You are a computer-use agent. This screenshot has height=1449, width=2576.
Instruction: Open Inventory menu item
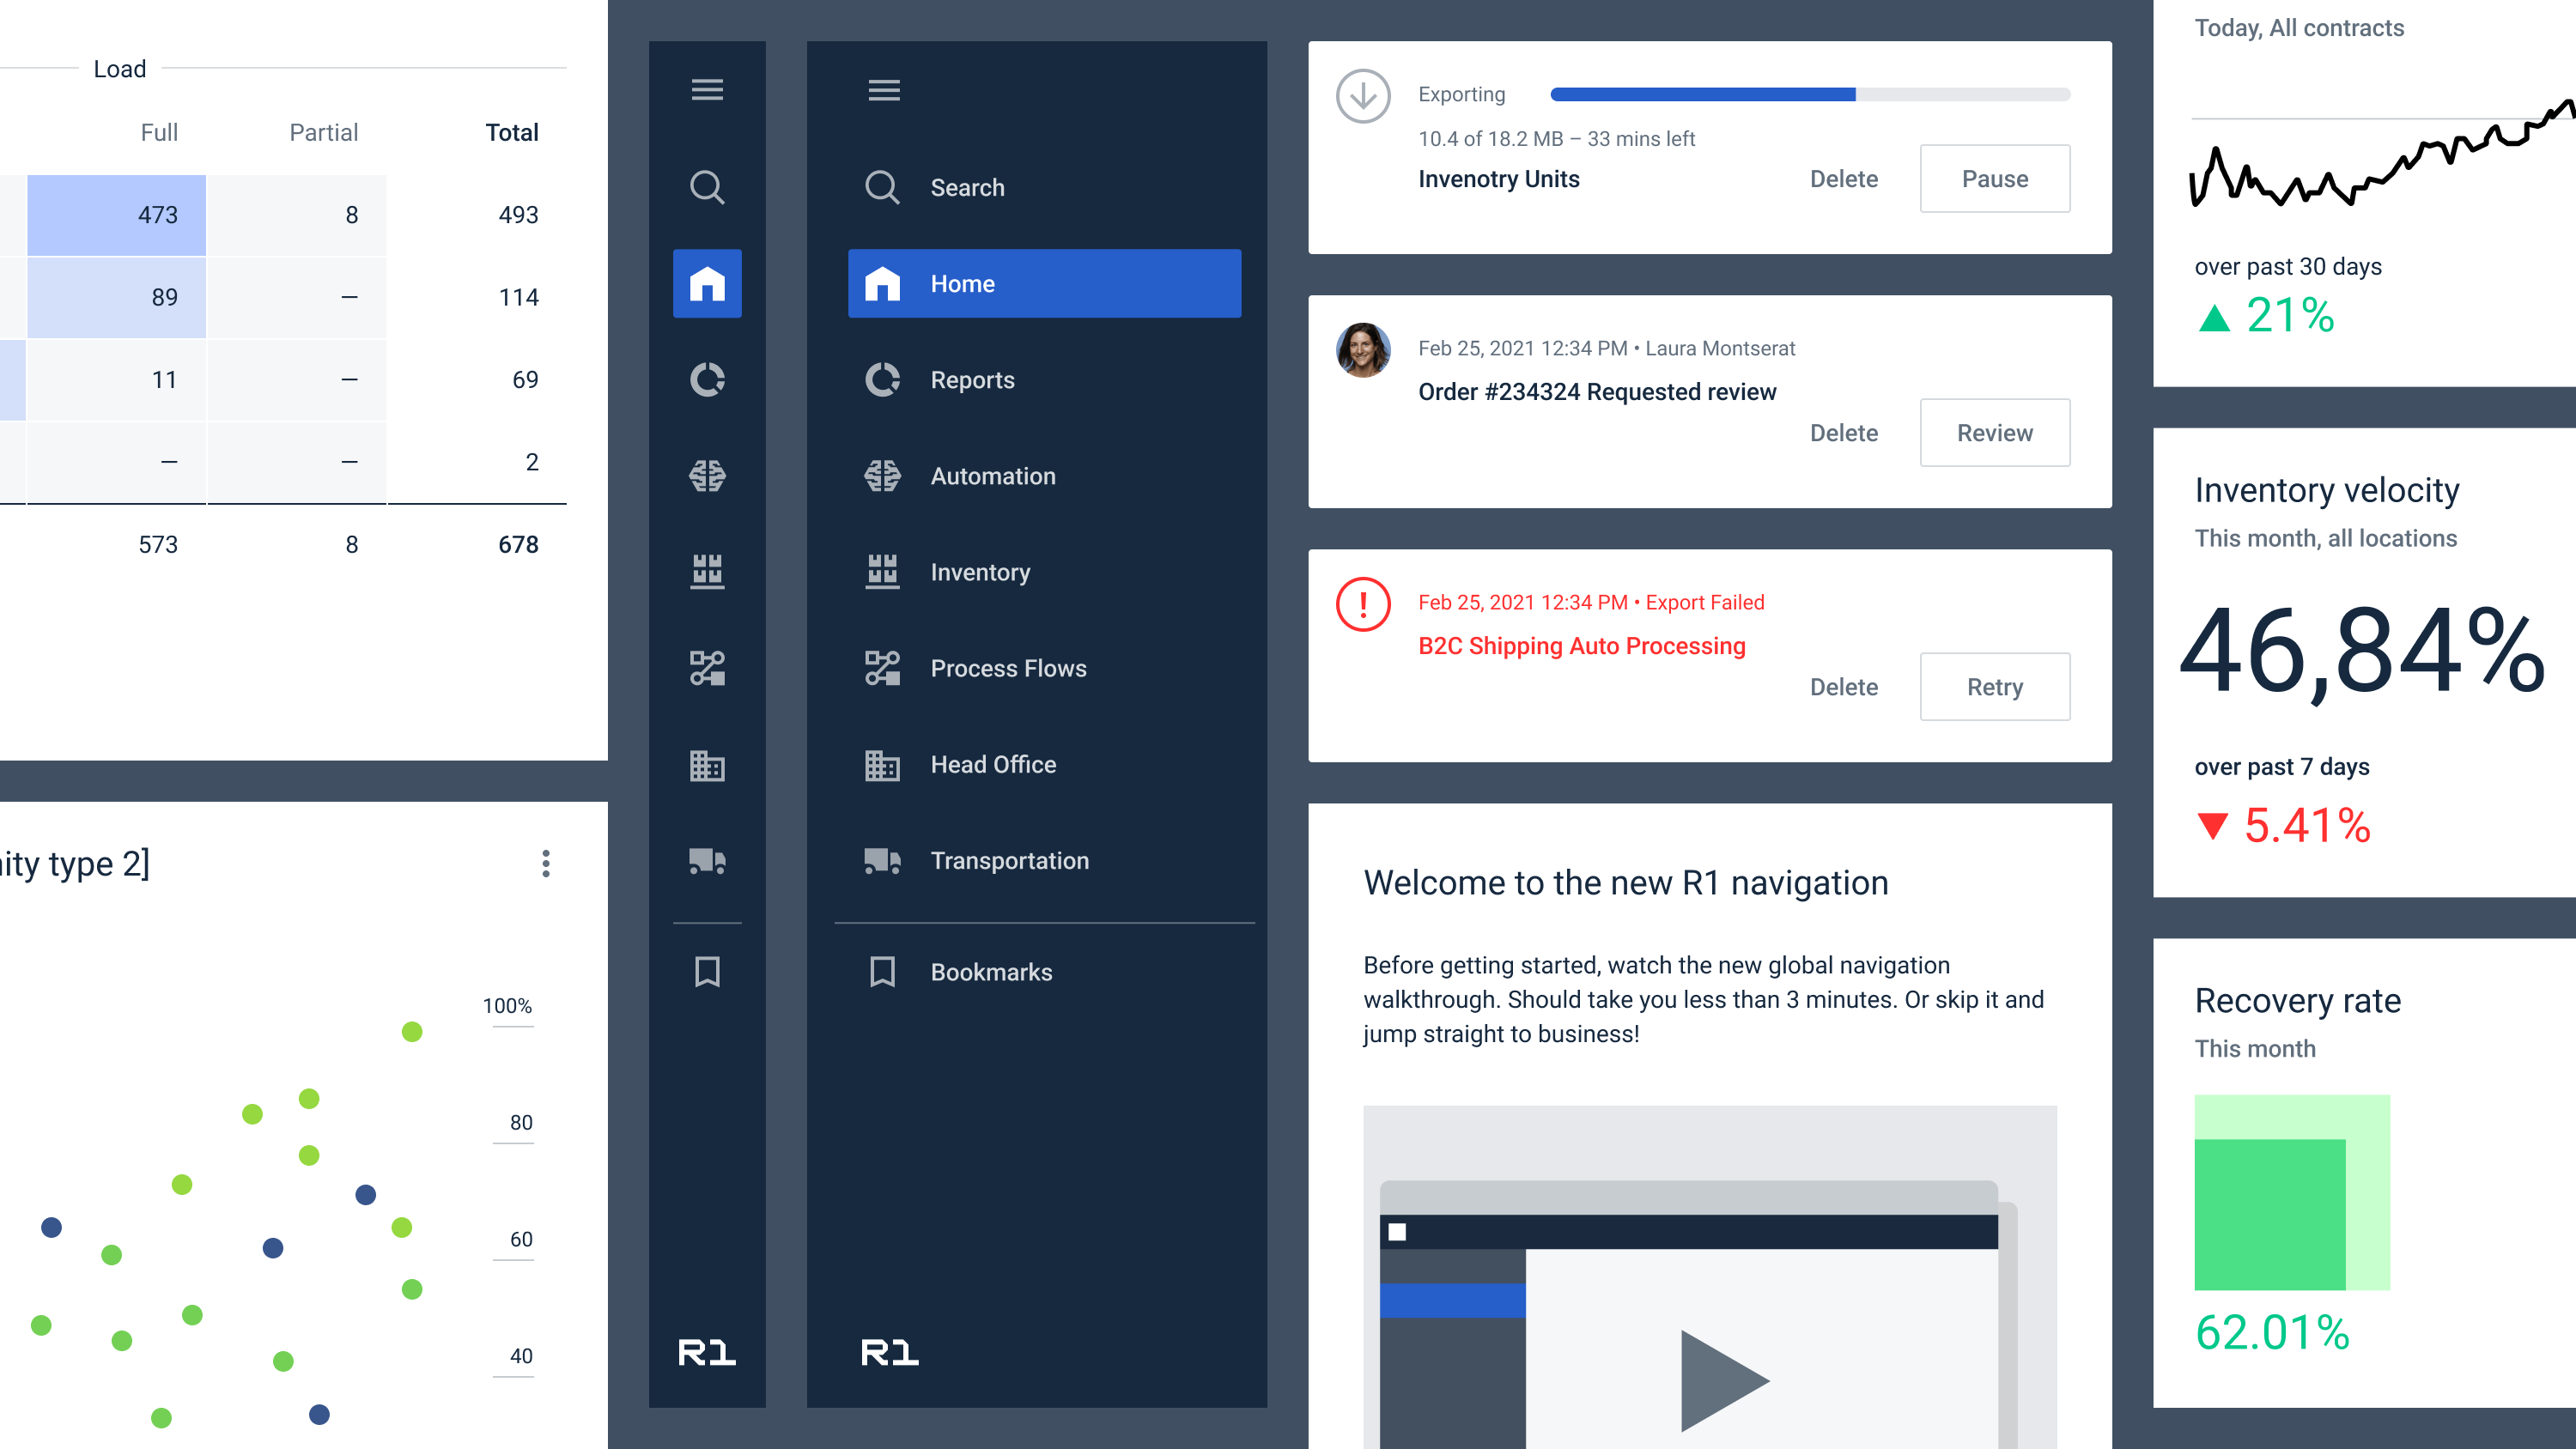pos(1044,572)
